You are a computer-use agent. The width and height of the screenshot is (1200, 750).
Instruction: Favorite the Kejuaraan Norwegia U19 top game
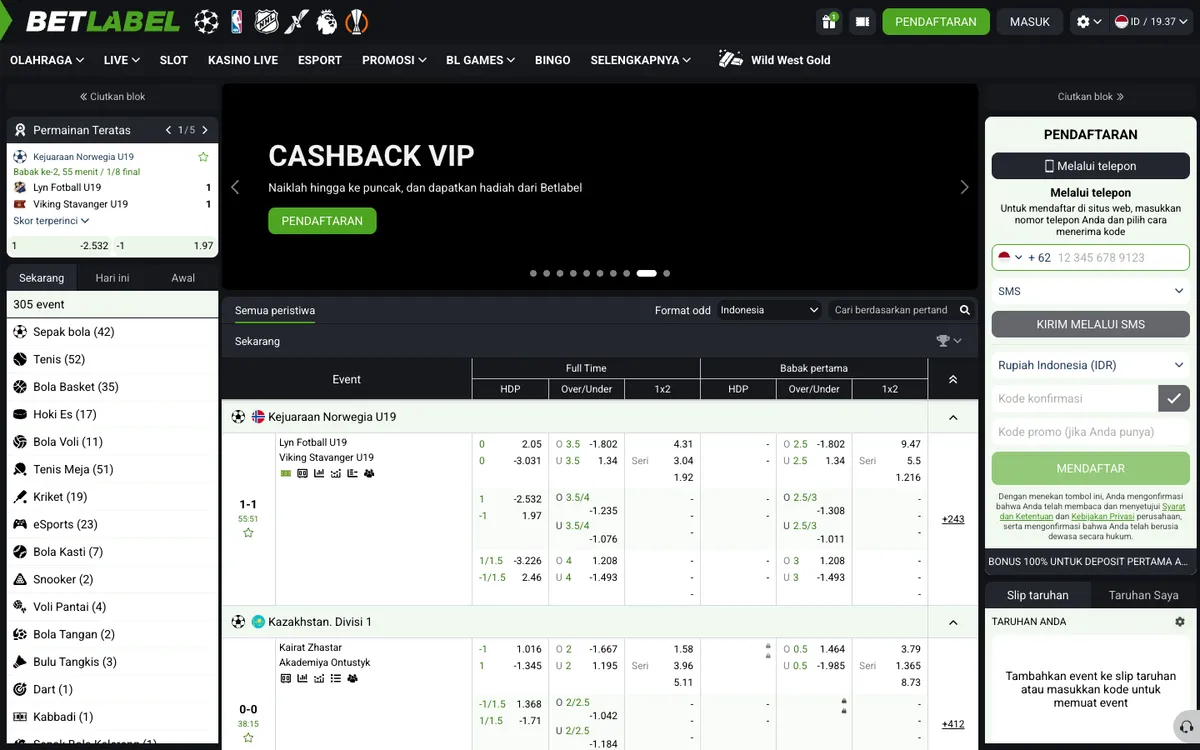tap(203, 157)
